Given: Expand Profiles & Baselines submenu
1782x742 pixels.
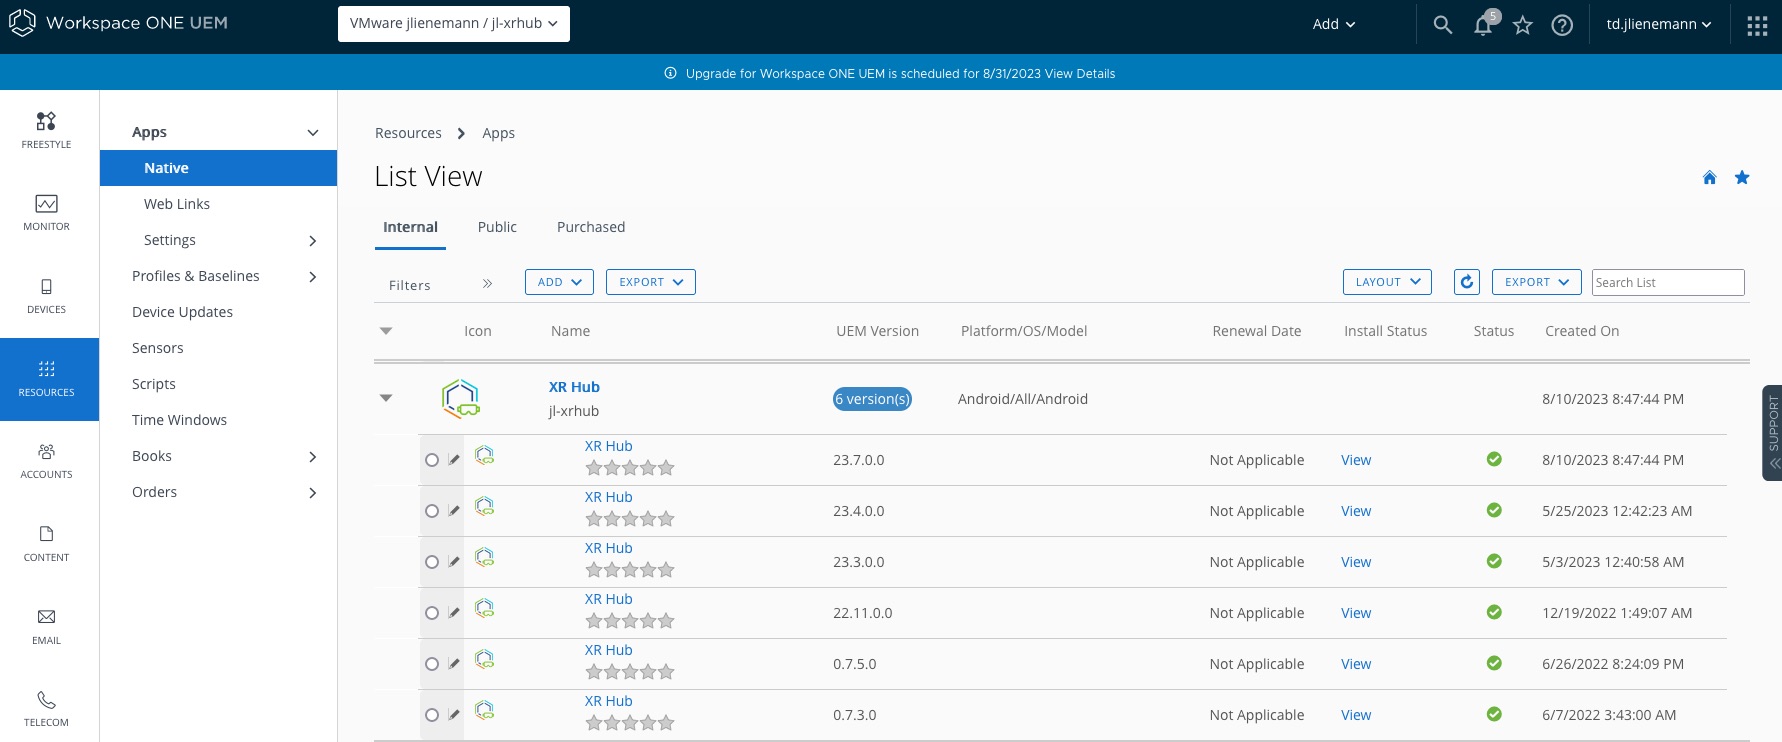Looking at the screenshot, I should [x=313, y=276].
